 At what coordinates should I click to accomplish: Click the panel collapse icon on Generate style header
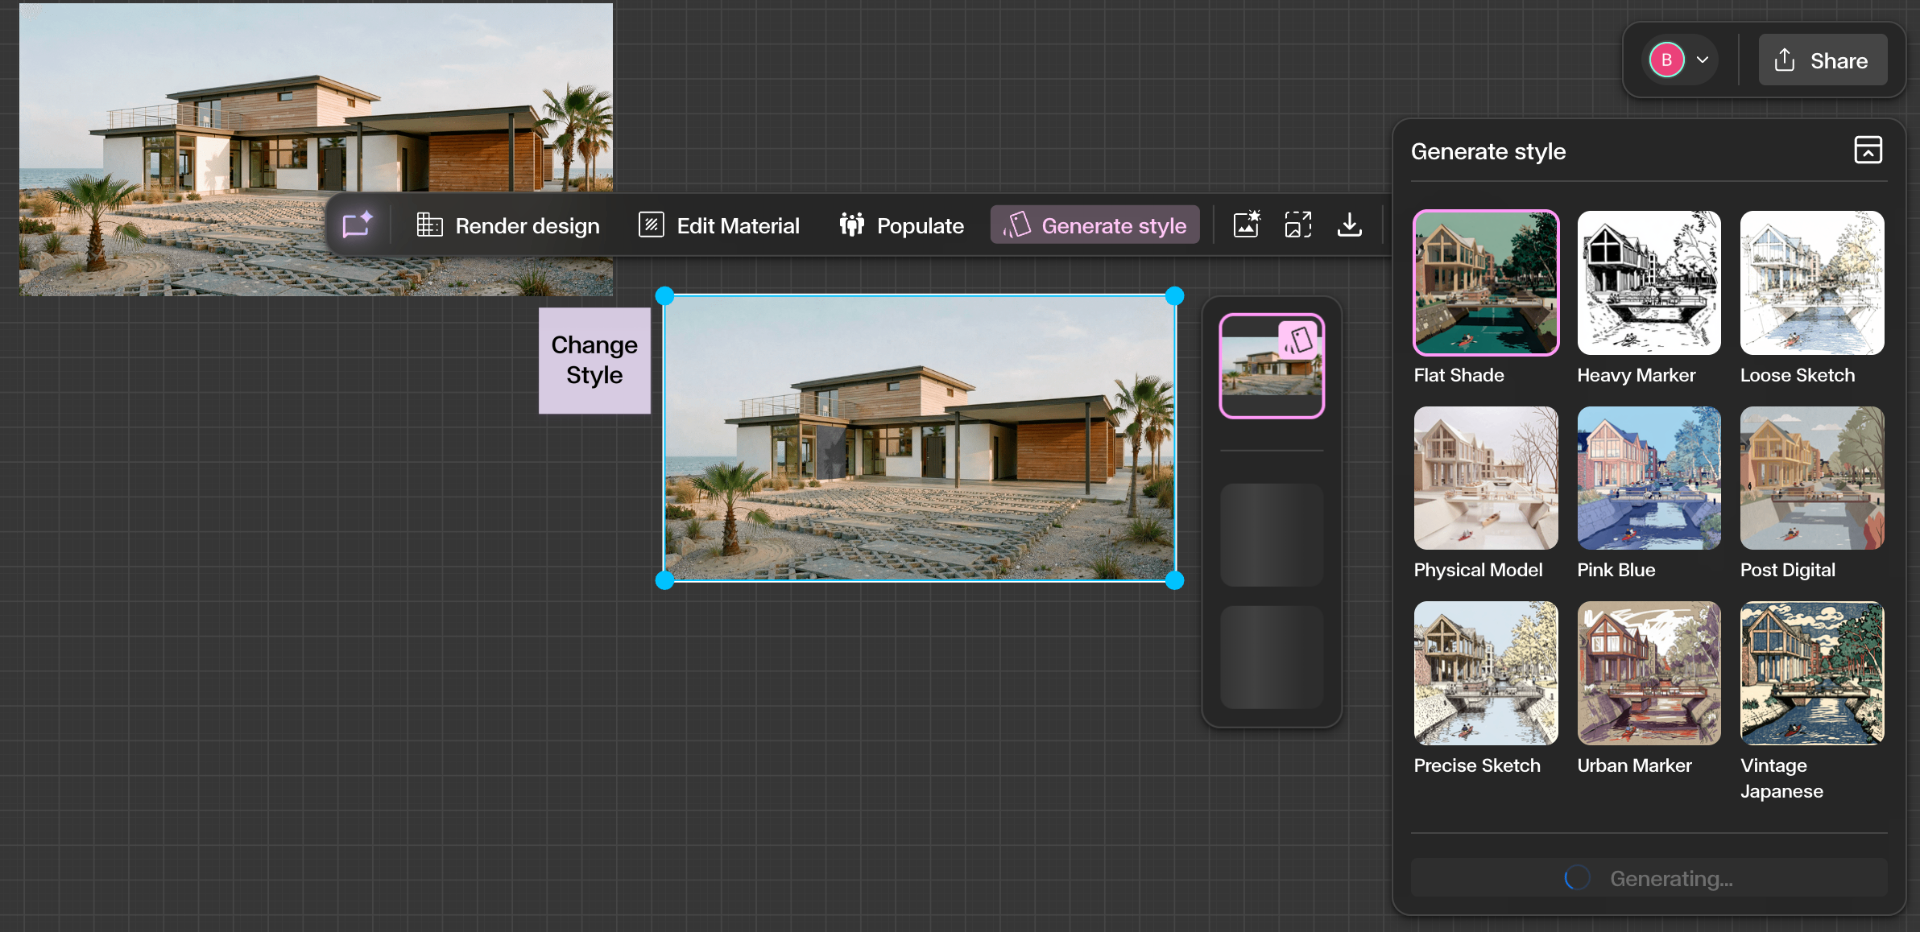[1869, 150]
